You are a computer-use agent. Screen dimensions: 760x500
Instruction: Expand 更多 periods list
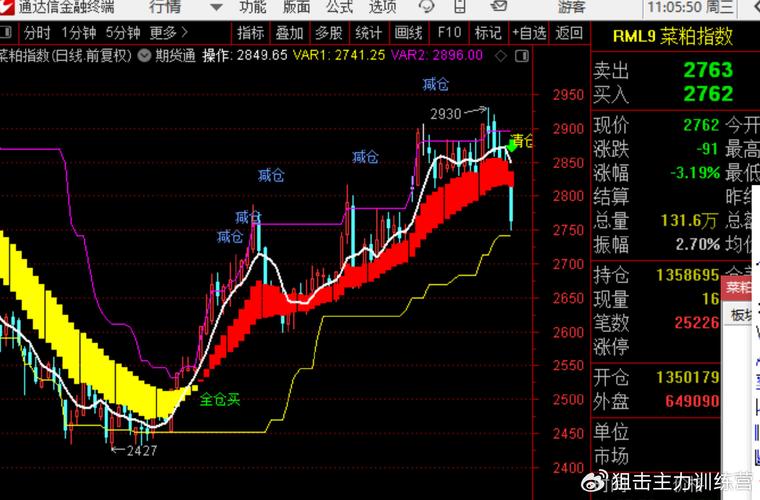pyautogui.click(x=168, y=33)
